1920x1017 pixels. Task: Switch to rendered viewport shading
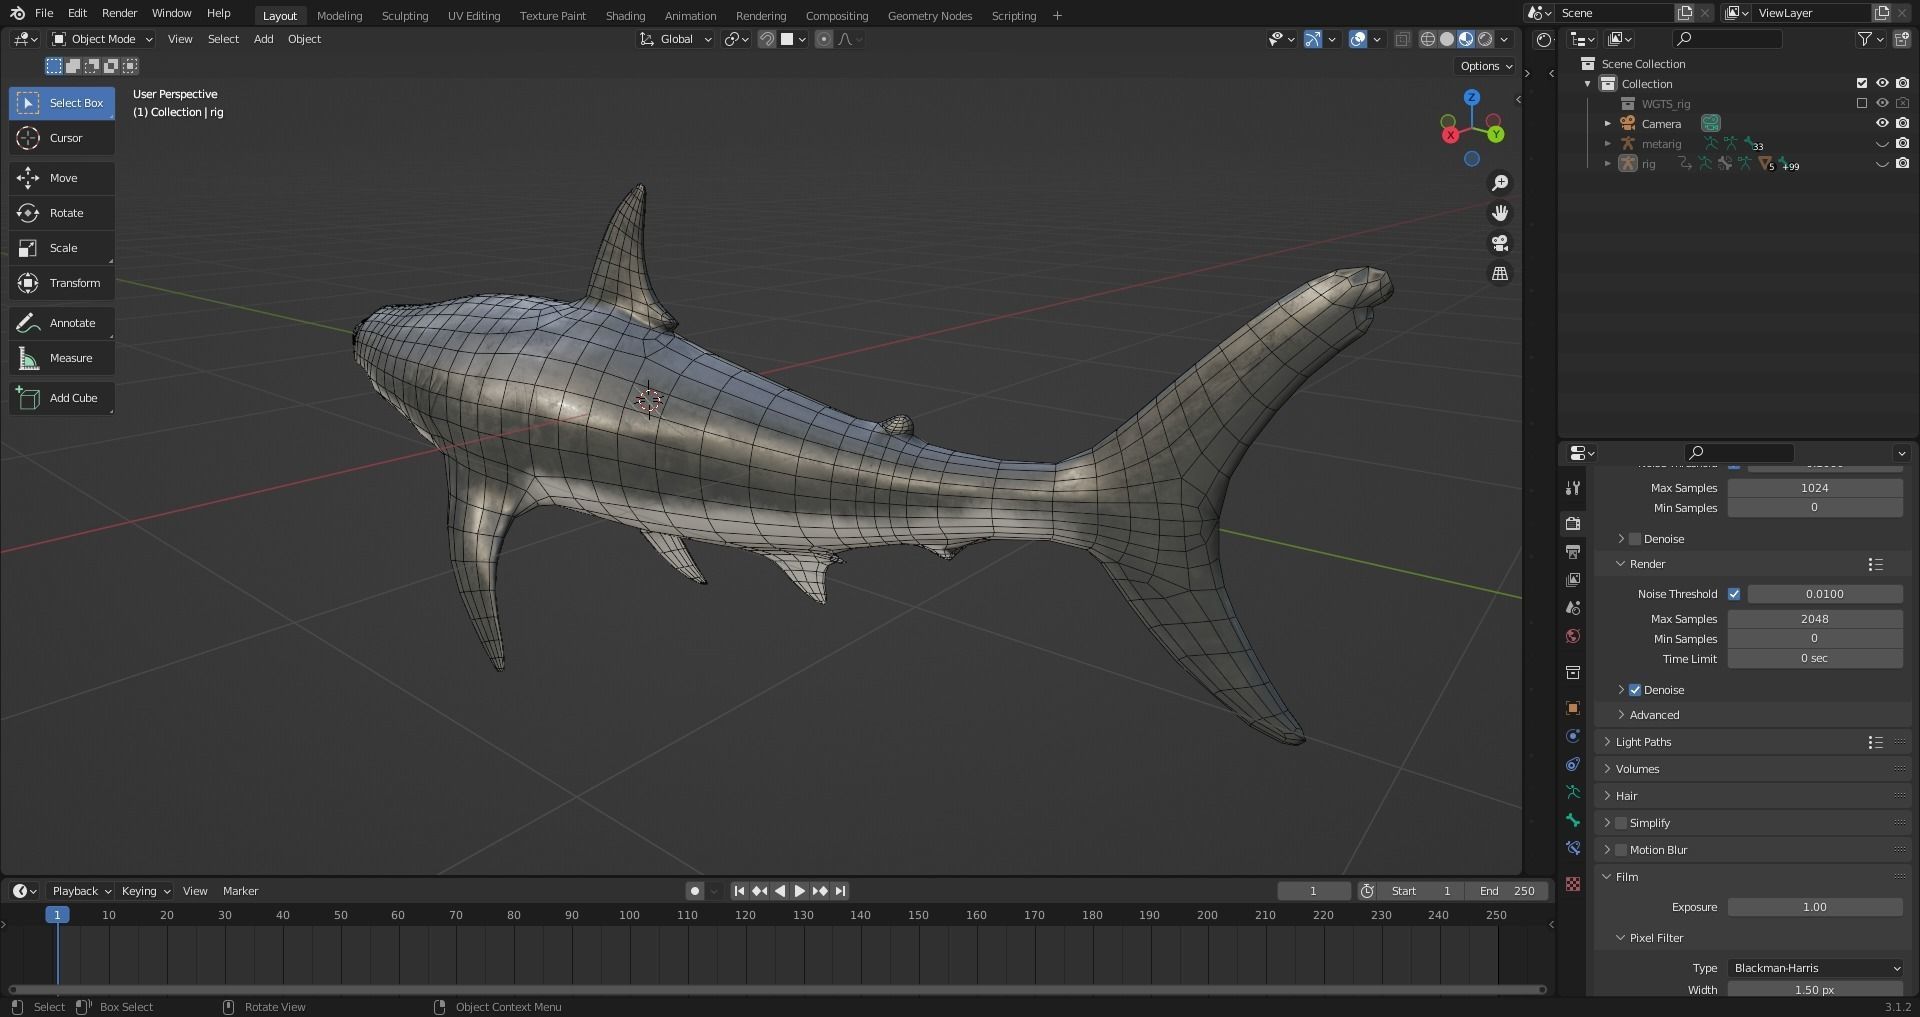pos(1485,39)
